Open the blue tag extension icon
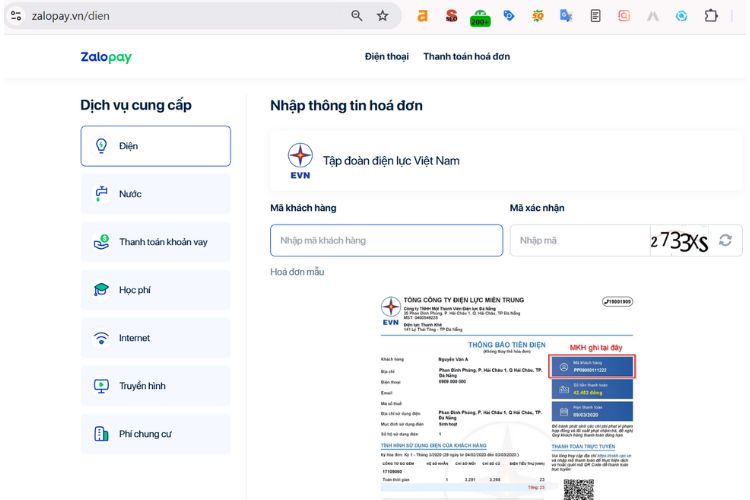The width and height of the screenshot is (750, 500). 509,16
